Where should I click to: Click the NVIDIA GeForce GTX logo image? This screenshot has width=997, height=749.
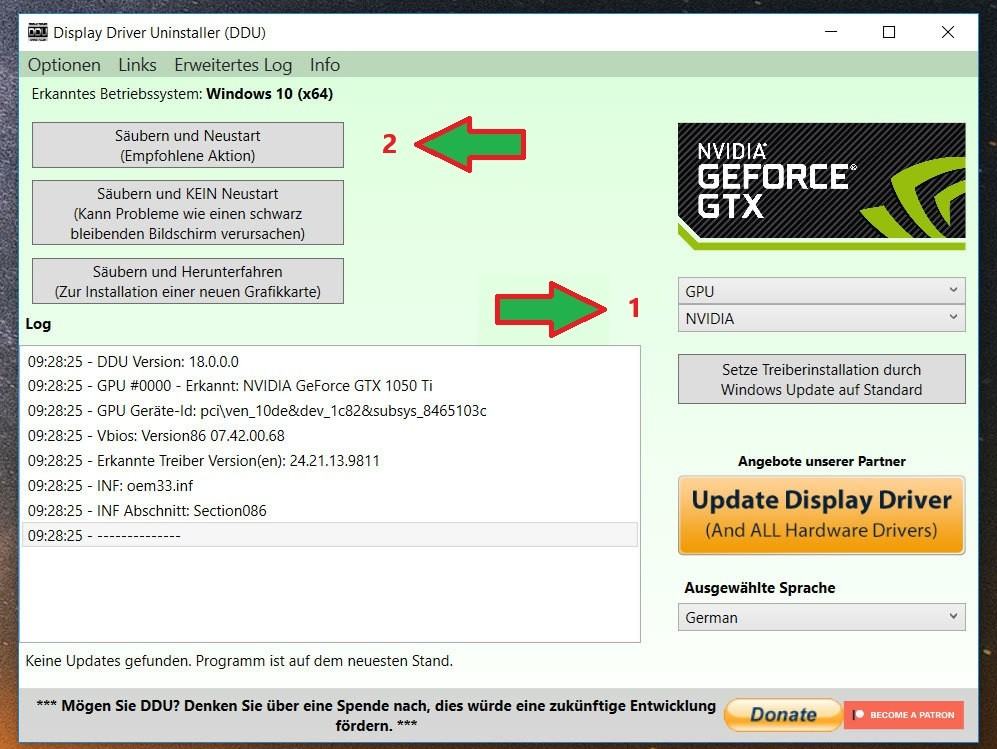[822, 186]
